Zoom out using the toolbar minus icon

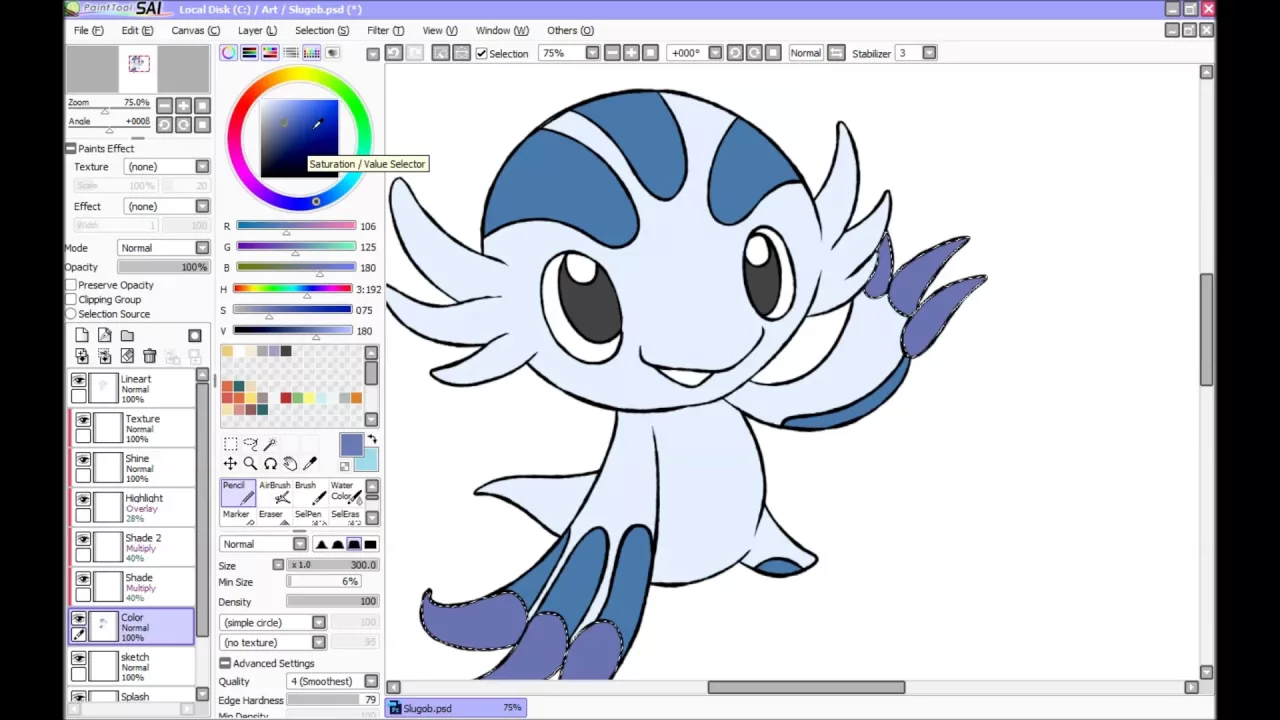pos(613,53)
